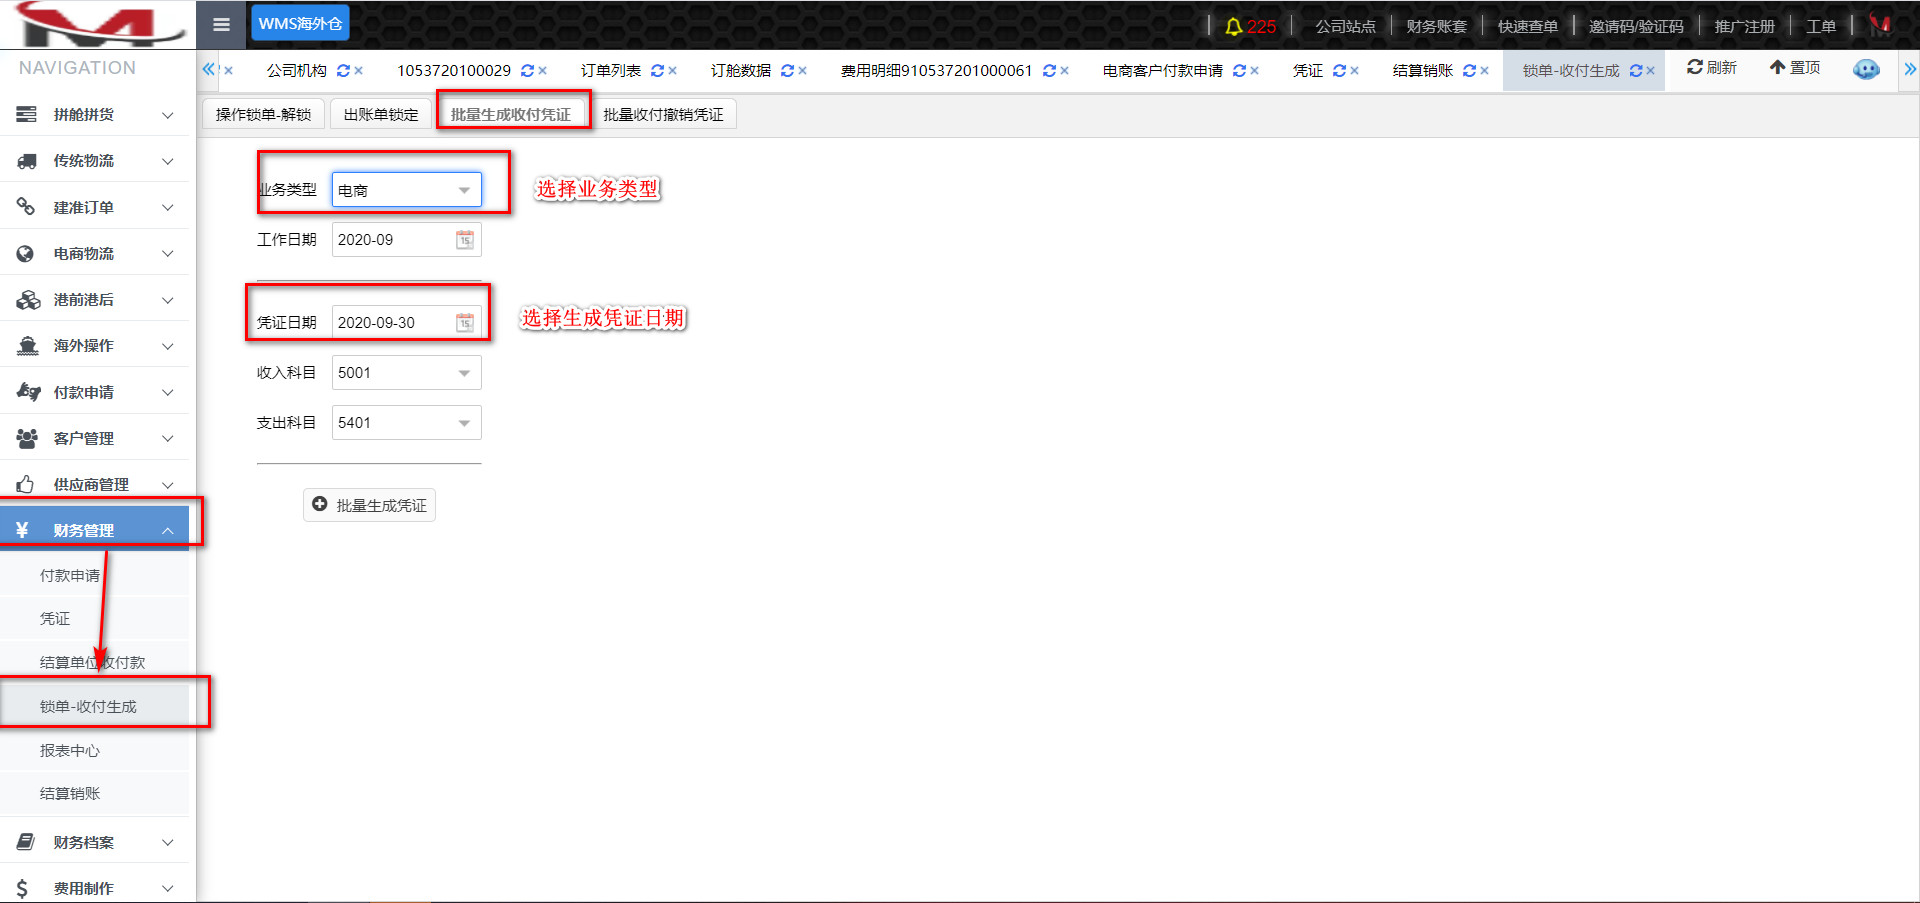Switch to 操作锁单-解锁 tab
The image size is (1920, 903).
[263, 114]
